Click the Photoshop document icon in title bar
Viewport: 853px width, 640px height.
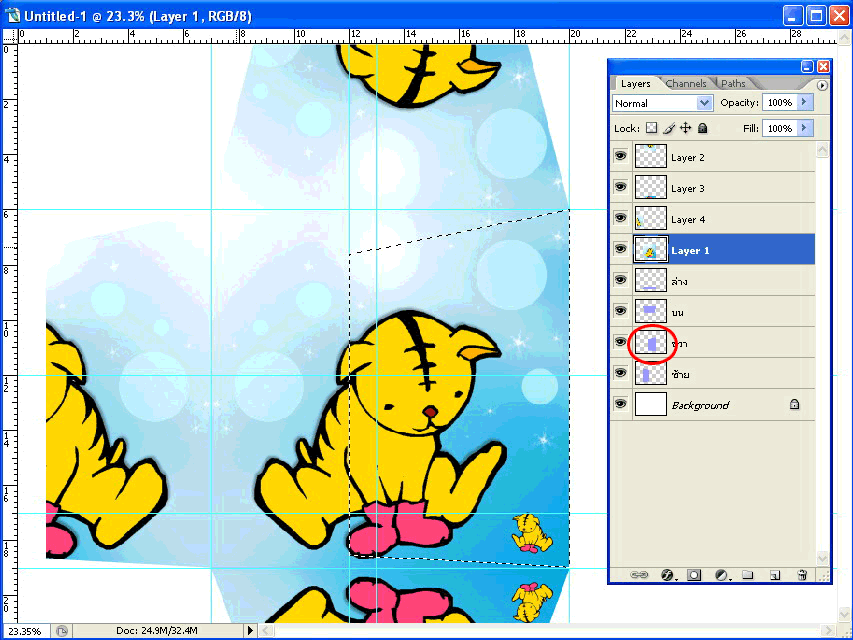12,16
